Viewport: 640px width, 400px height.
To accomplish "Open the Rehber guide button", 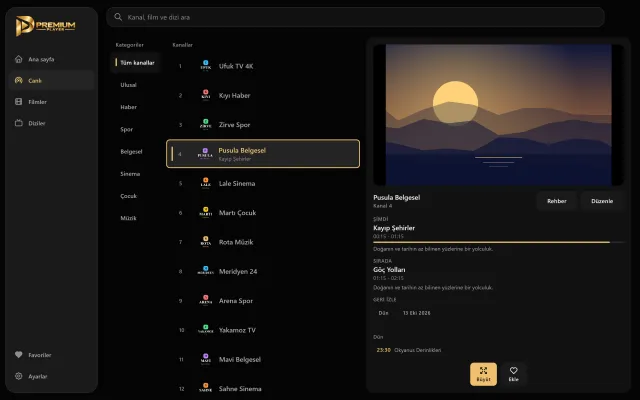I will tap(557, 201).
